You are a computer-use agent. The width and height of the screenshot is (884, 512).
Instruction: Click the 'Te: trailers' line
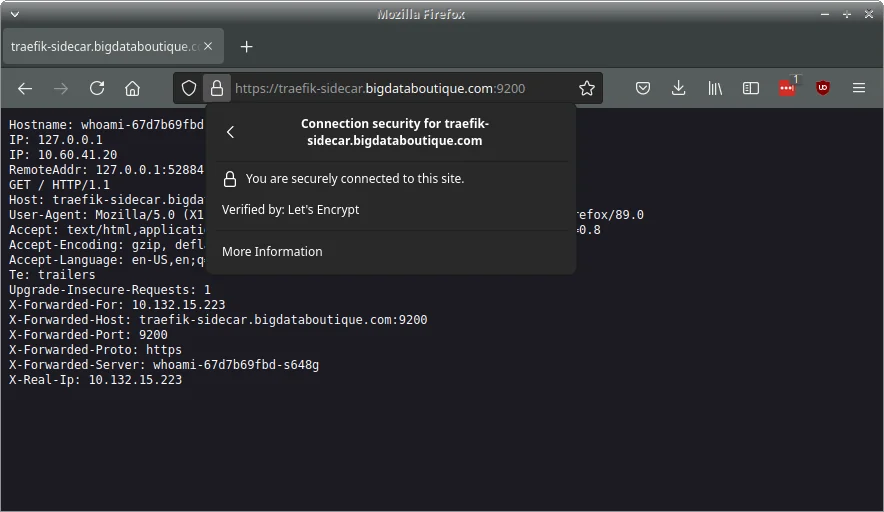tap(52, 275)
